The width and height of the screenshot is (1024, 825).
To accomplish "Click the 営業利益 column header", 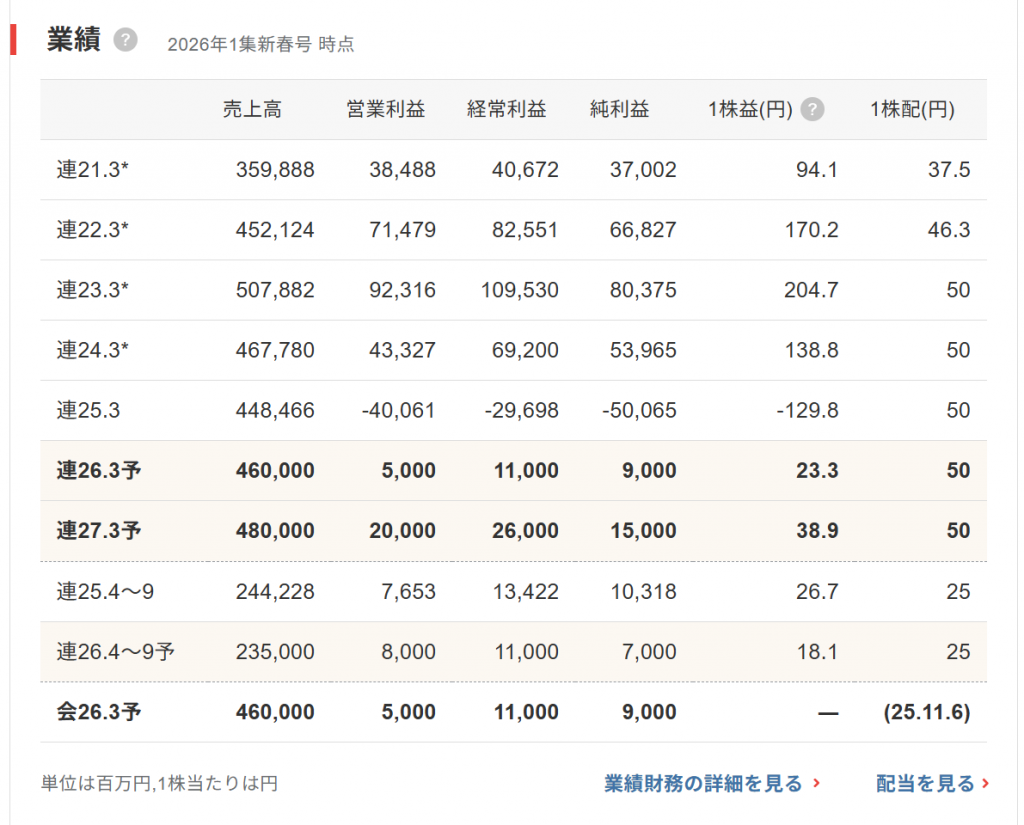I will click(x=385, y=110).
